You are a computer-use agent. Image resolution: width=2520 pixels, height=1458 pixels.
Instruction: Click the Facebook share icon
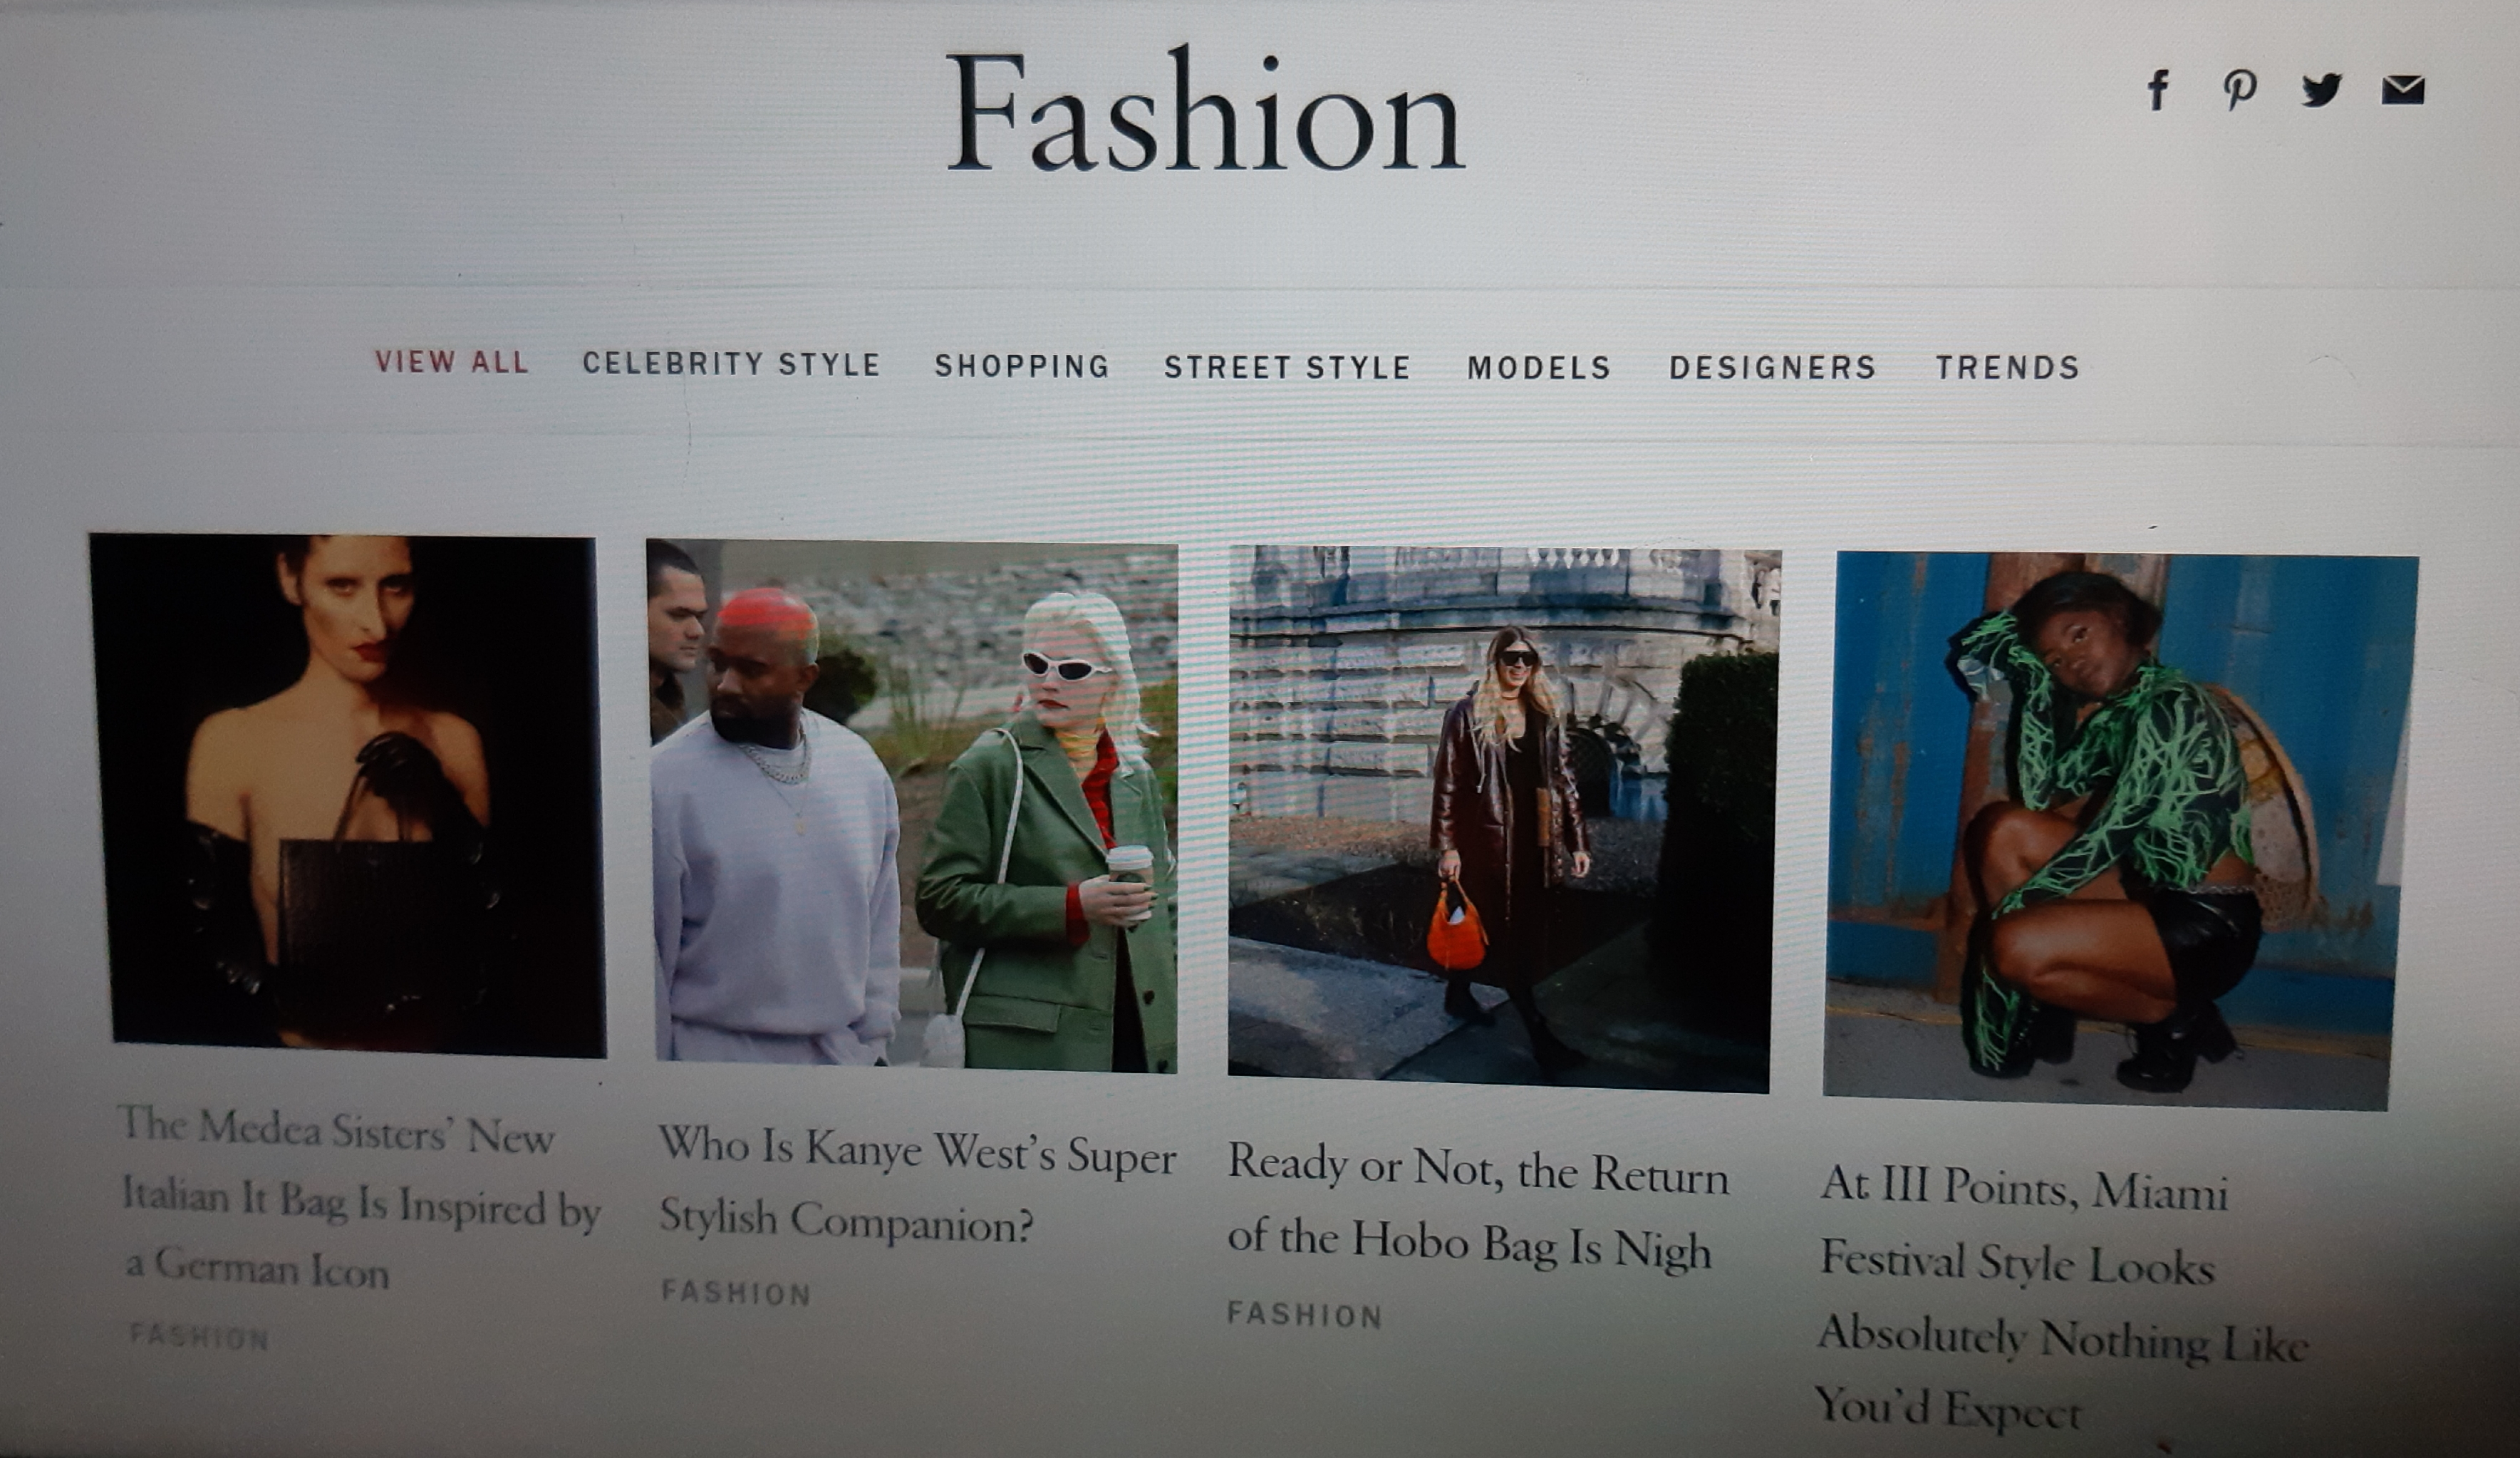2159,90
